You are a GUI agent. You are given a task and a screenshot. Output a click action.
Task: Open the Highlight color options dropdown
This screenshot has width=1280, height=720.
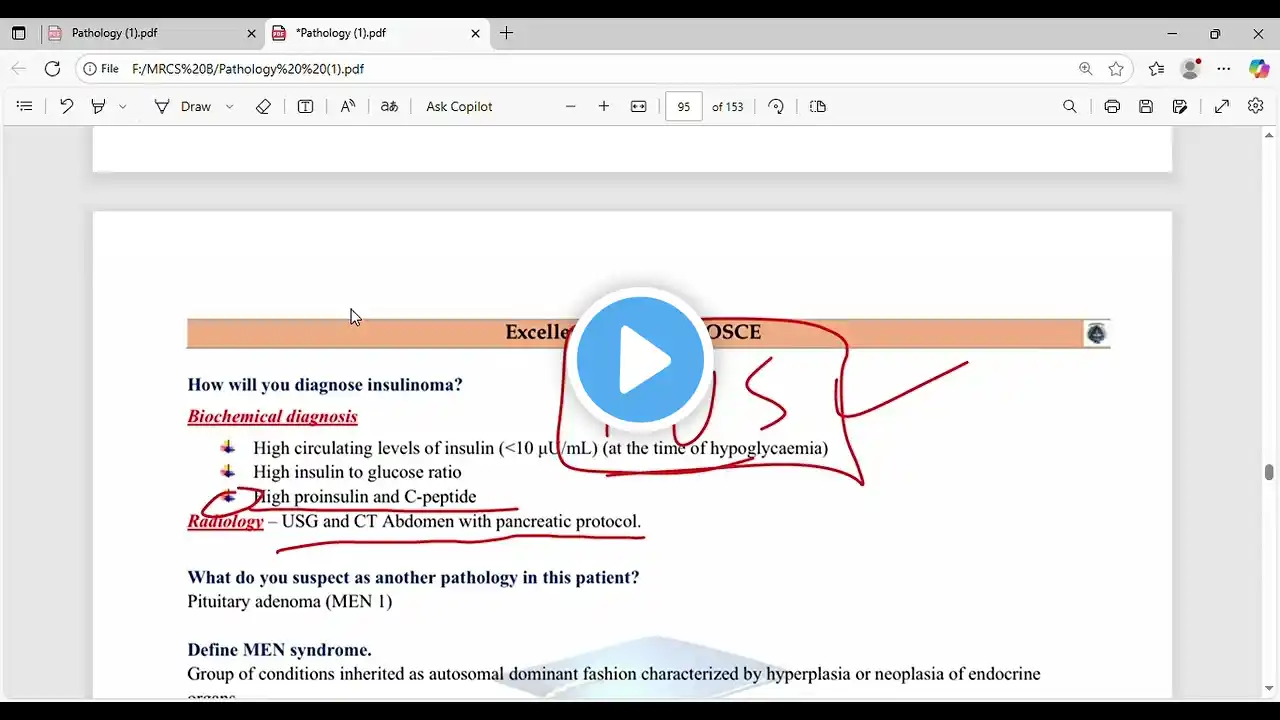[123, 106]
